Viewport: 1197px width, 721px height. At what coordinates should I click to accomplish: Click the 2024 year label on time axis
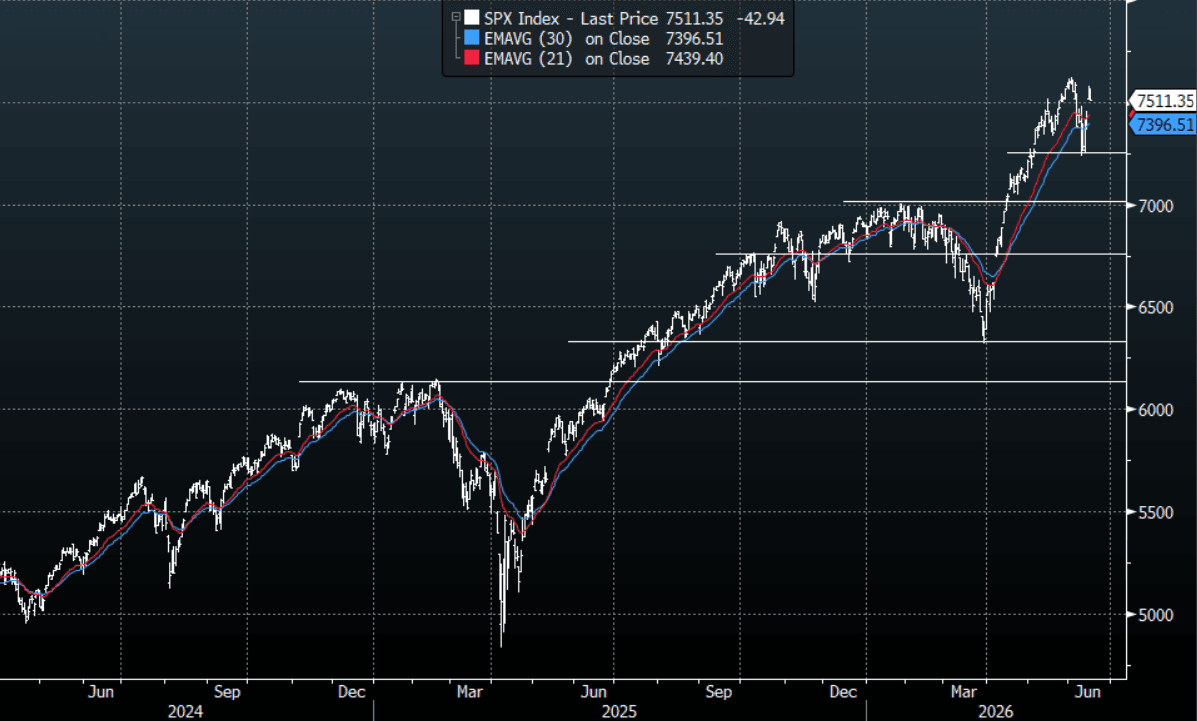(x=185, y=711)
